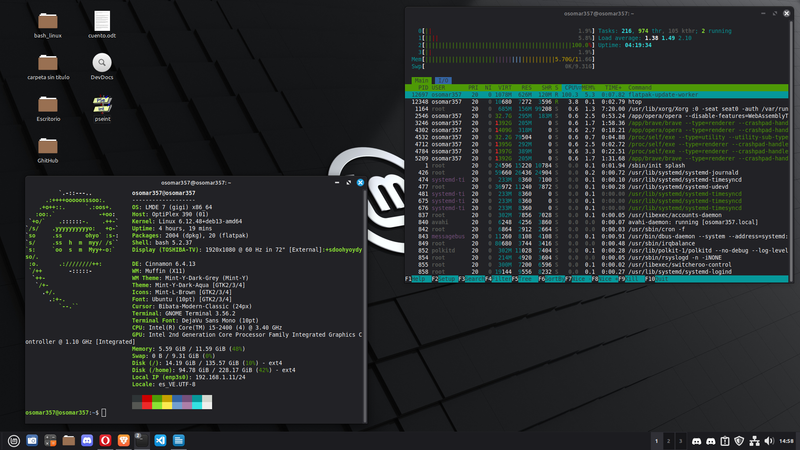Screen dimensions: 800x450
Task: Click the 14:58 clock in the panel
Action: pos(785,440)
